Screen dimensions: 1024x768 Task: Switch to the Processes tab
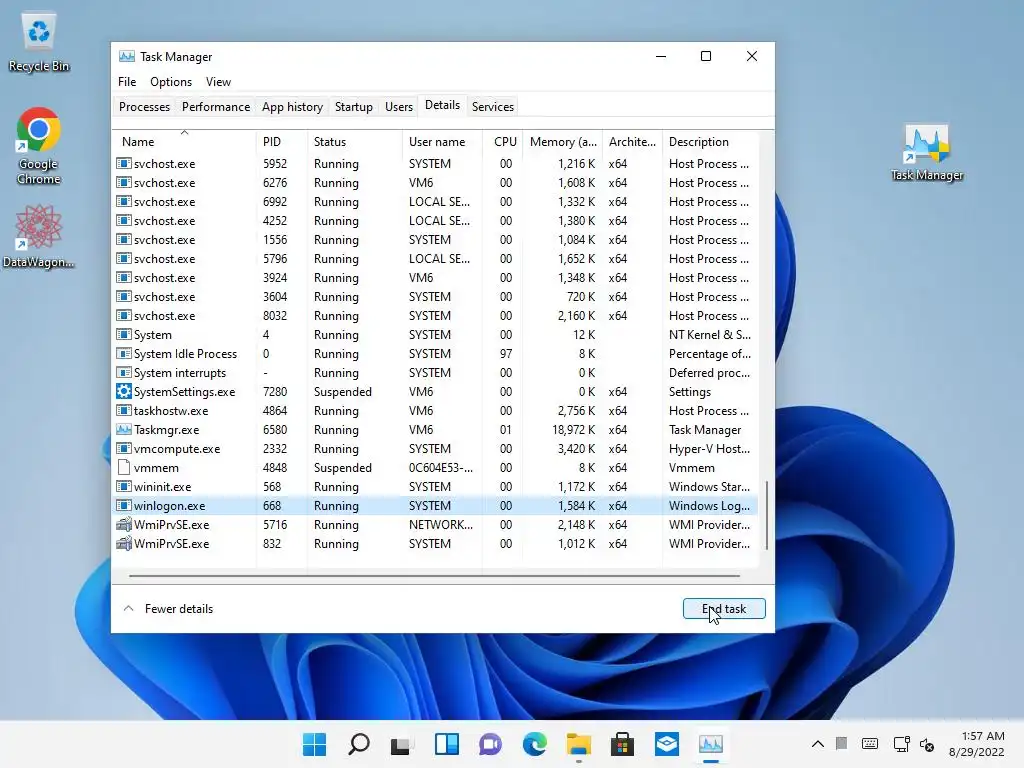(144, 106)
